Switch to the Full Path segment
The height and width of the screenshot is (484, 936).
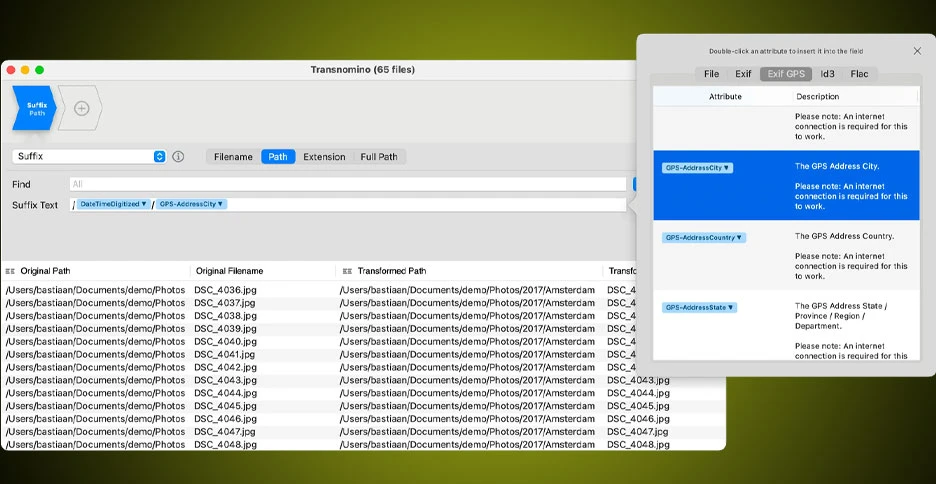click(x=379, y=157)
